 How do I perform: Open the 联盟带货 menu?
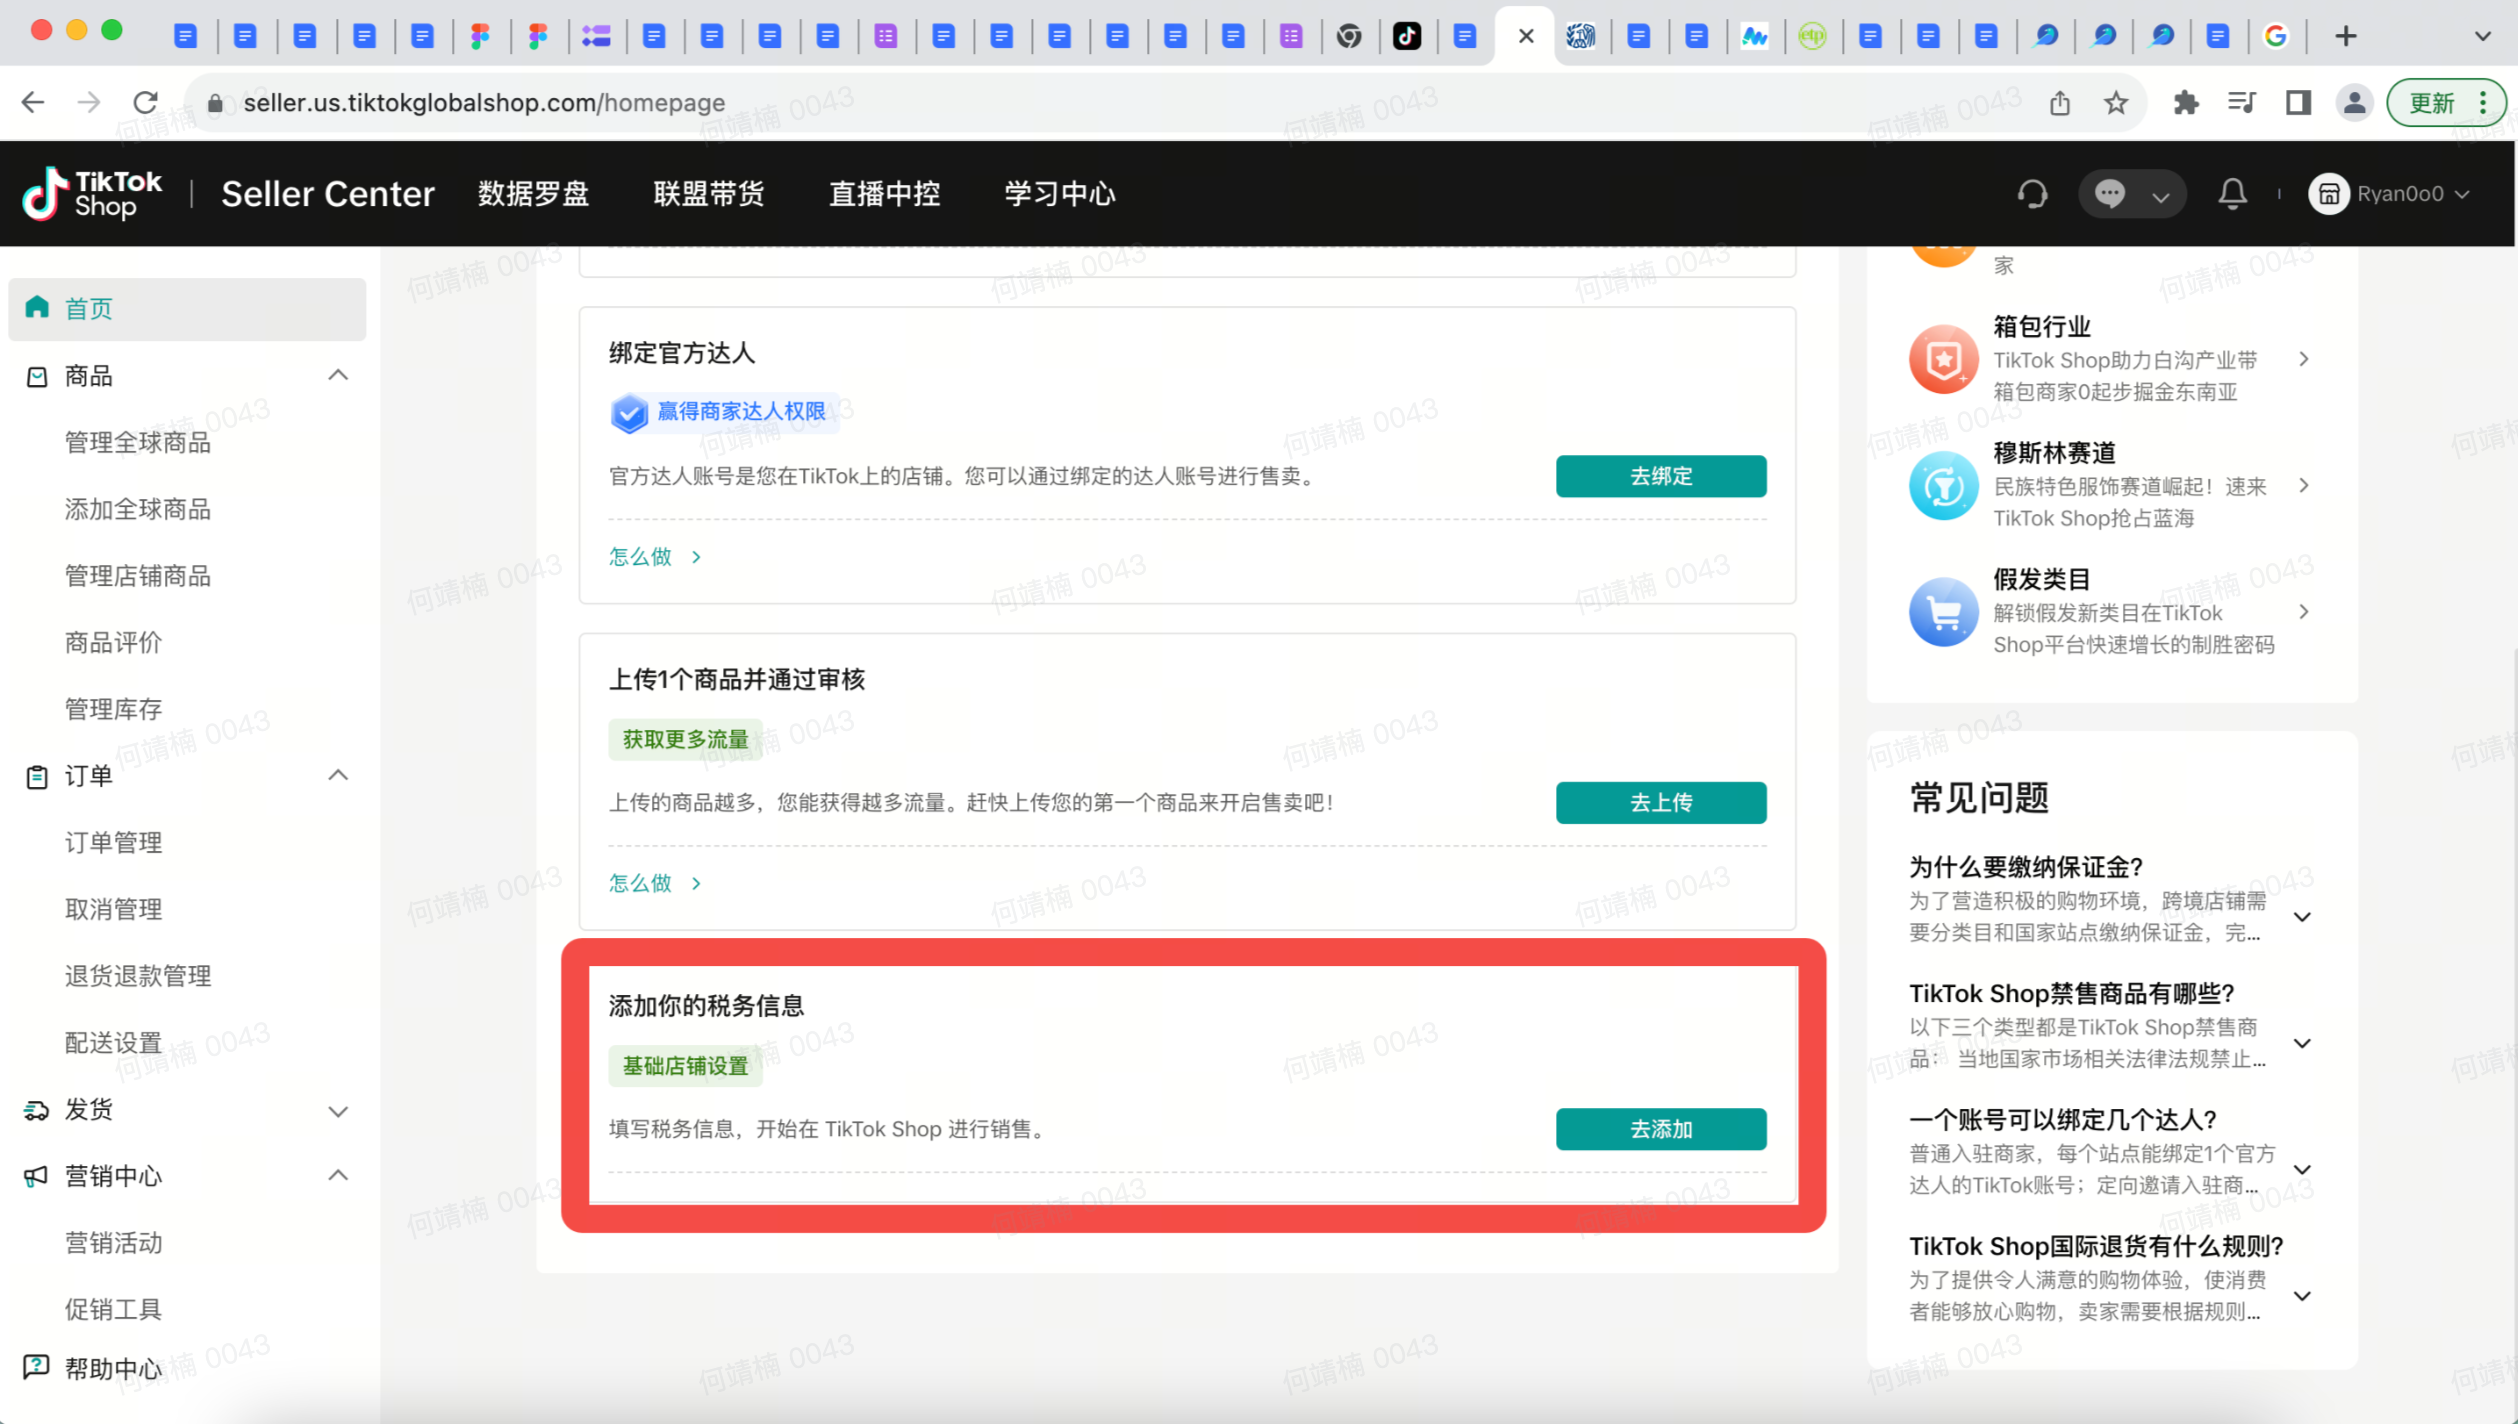pyautogui.click(x=709, y=194)
